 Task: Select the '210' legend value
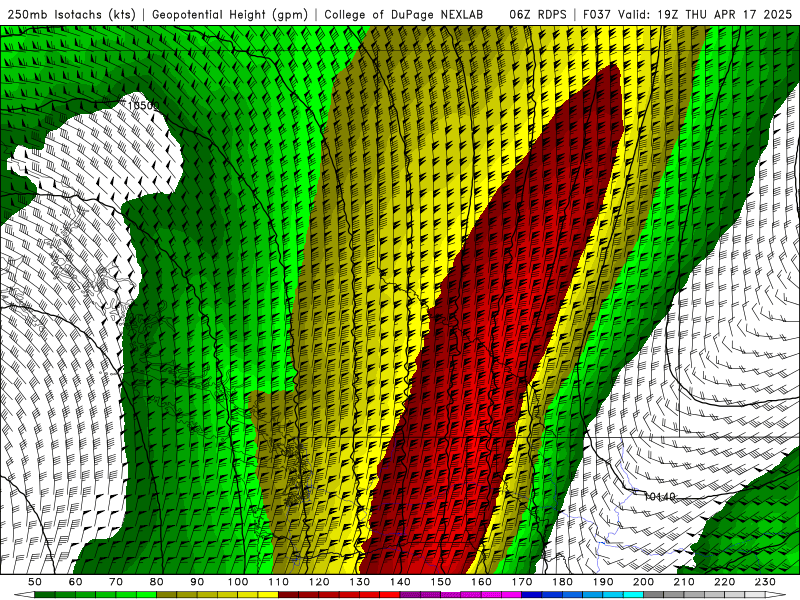click(684, 582)
